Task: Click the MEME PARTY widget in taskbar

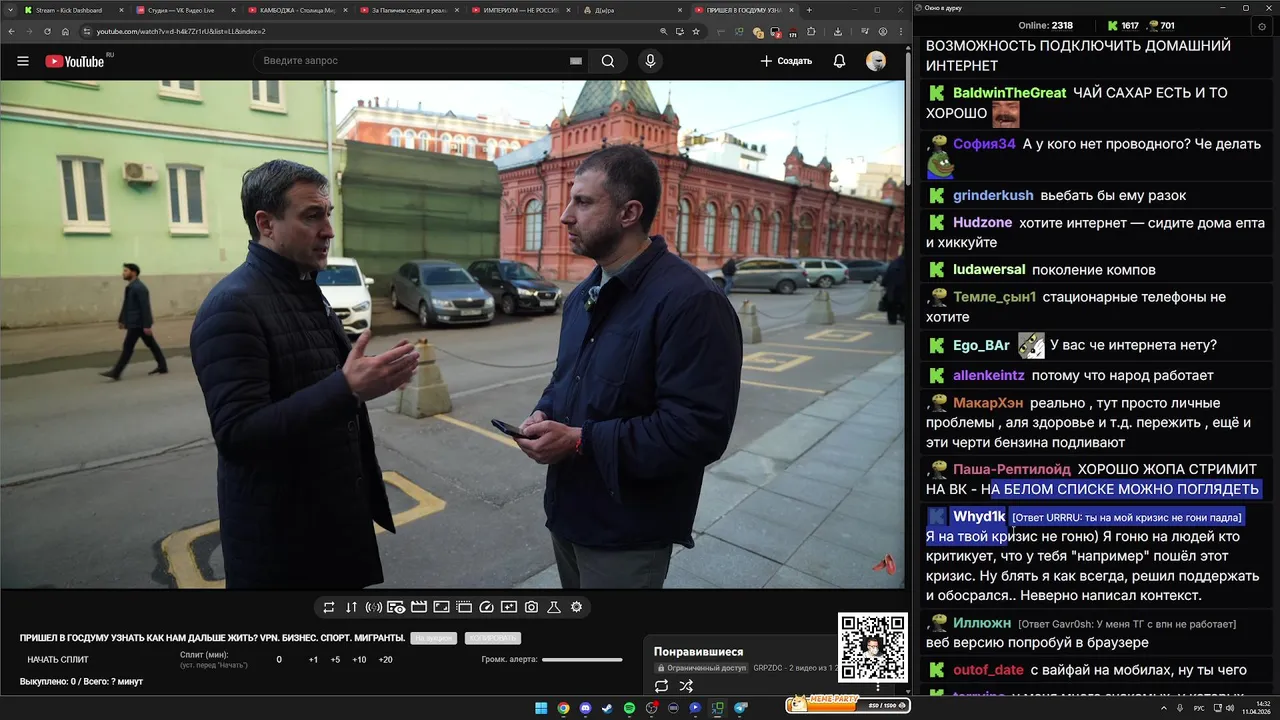Action: click(846, 704)
